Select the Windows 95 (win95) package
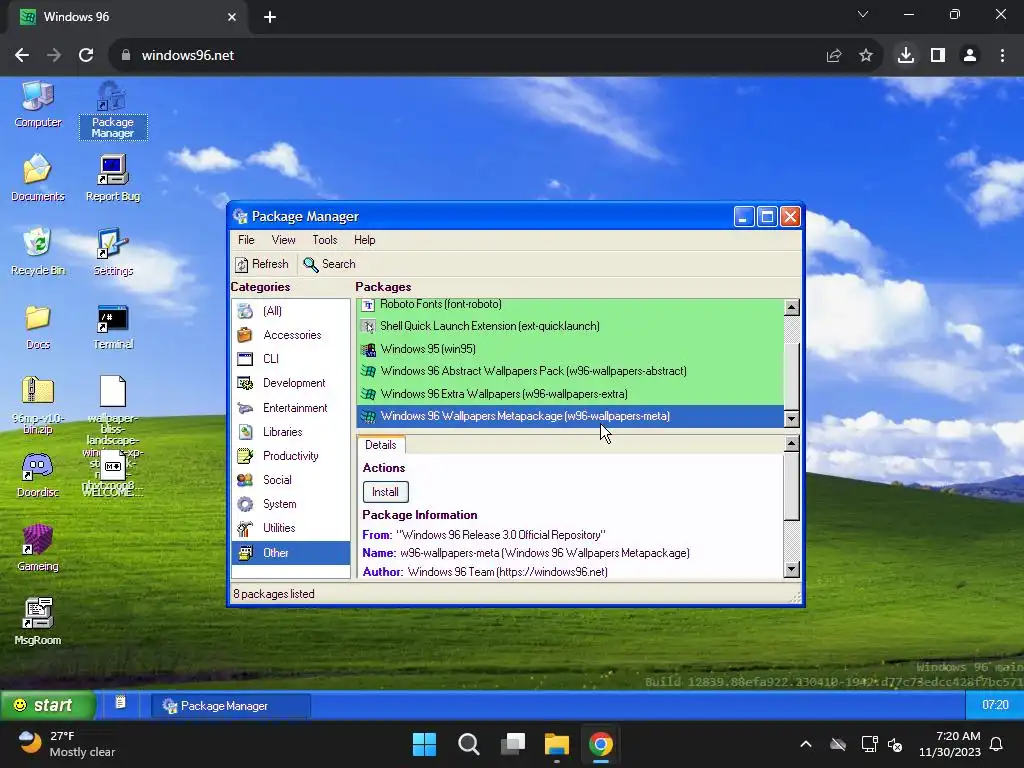Image resolution: width=1024 pixels, height=768 pixels. (570, 349)
